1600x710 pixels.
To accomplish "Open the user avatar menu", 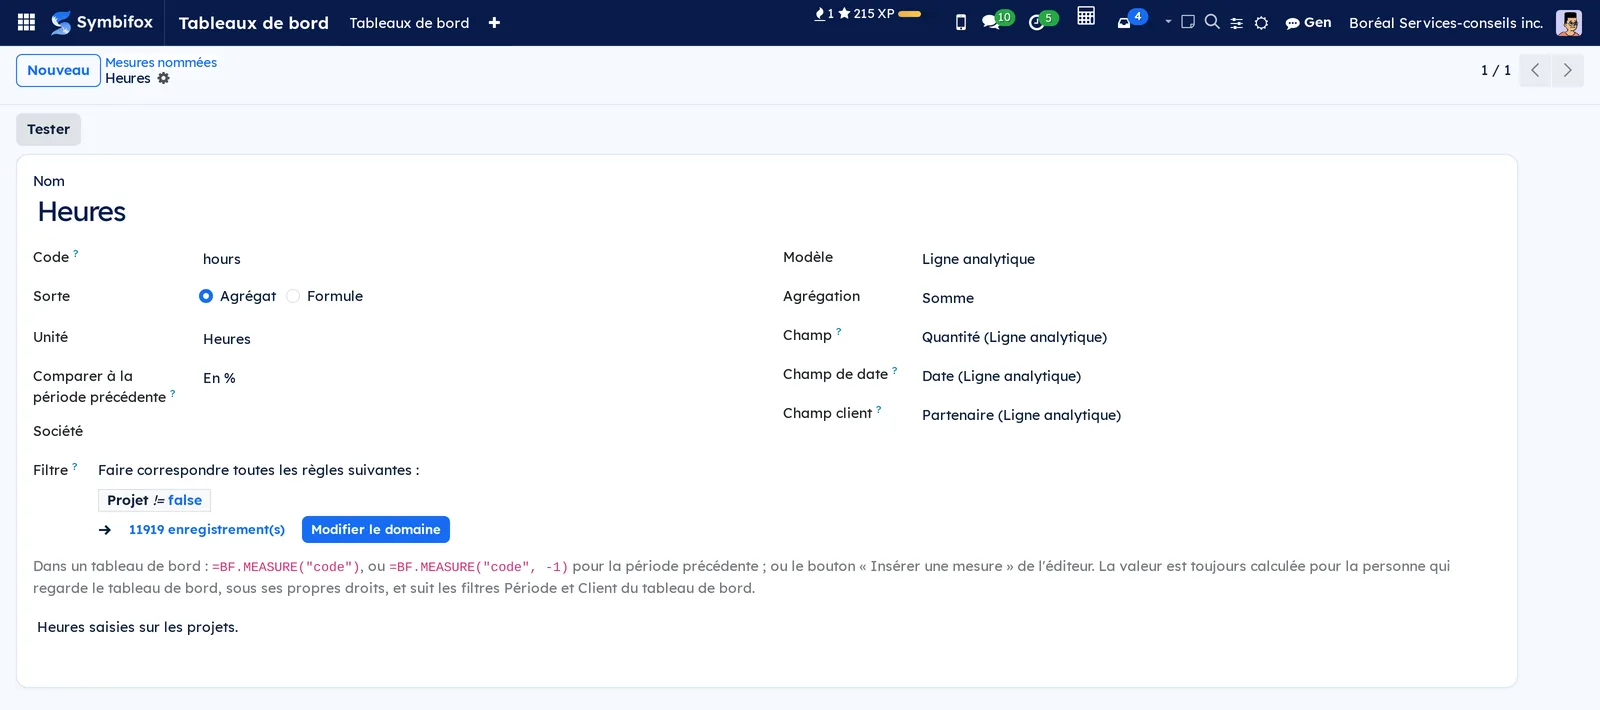I will (x=1569, y=22).
